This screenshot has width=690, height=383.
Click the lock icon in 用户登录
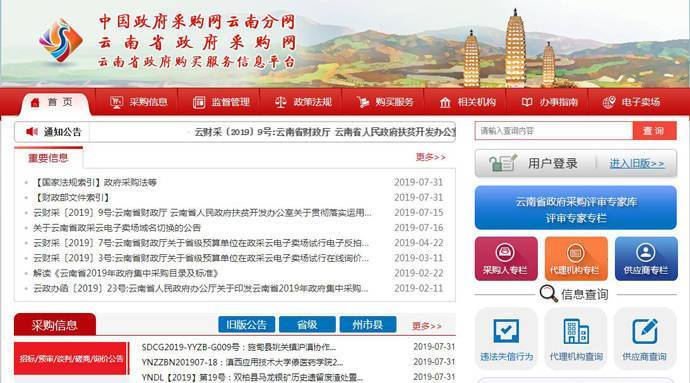coord(503,163)
